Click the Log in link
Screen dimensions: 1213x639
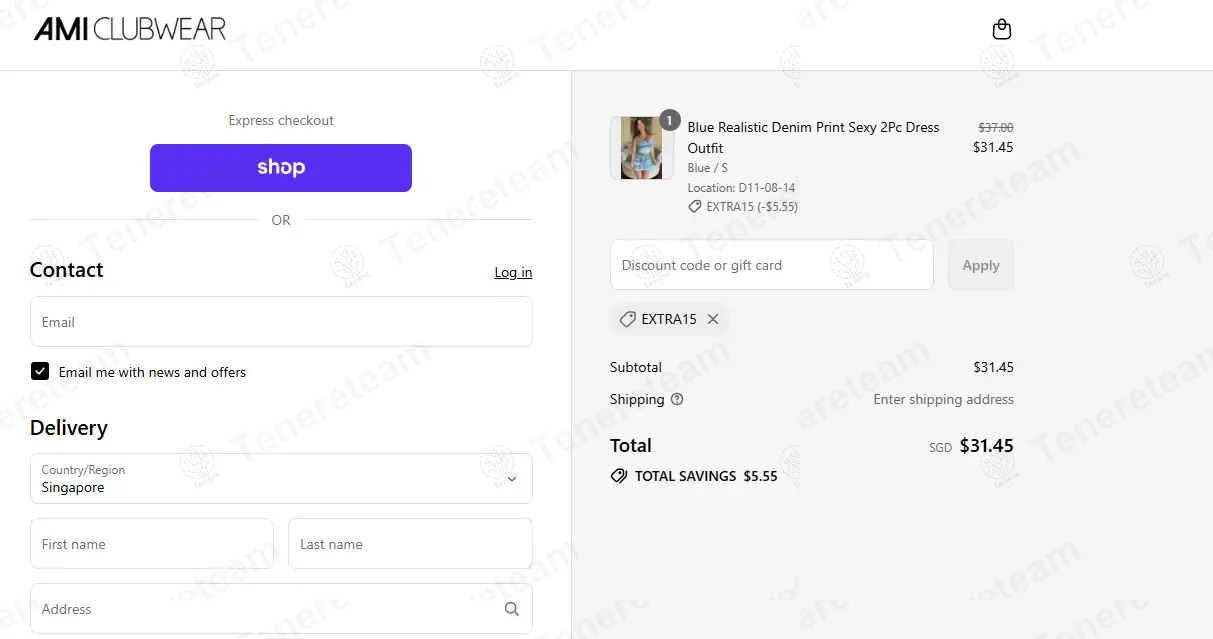click(513, 272)
